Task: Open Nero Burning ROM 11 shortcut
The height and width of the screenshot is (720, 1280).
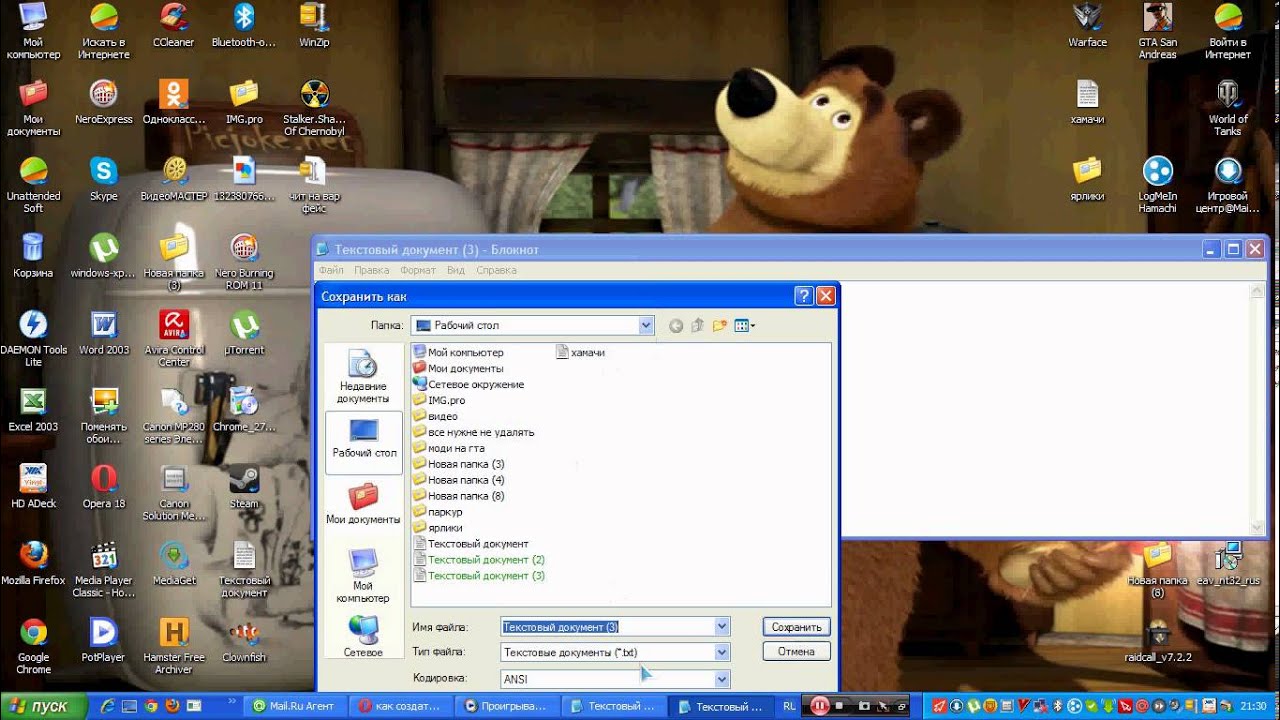Action: point(244,261)
